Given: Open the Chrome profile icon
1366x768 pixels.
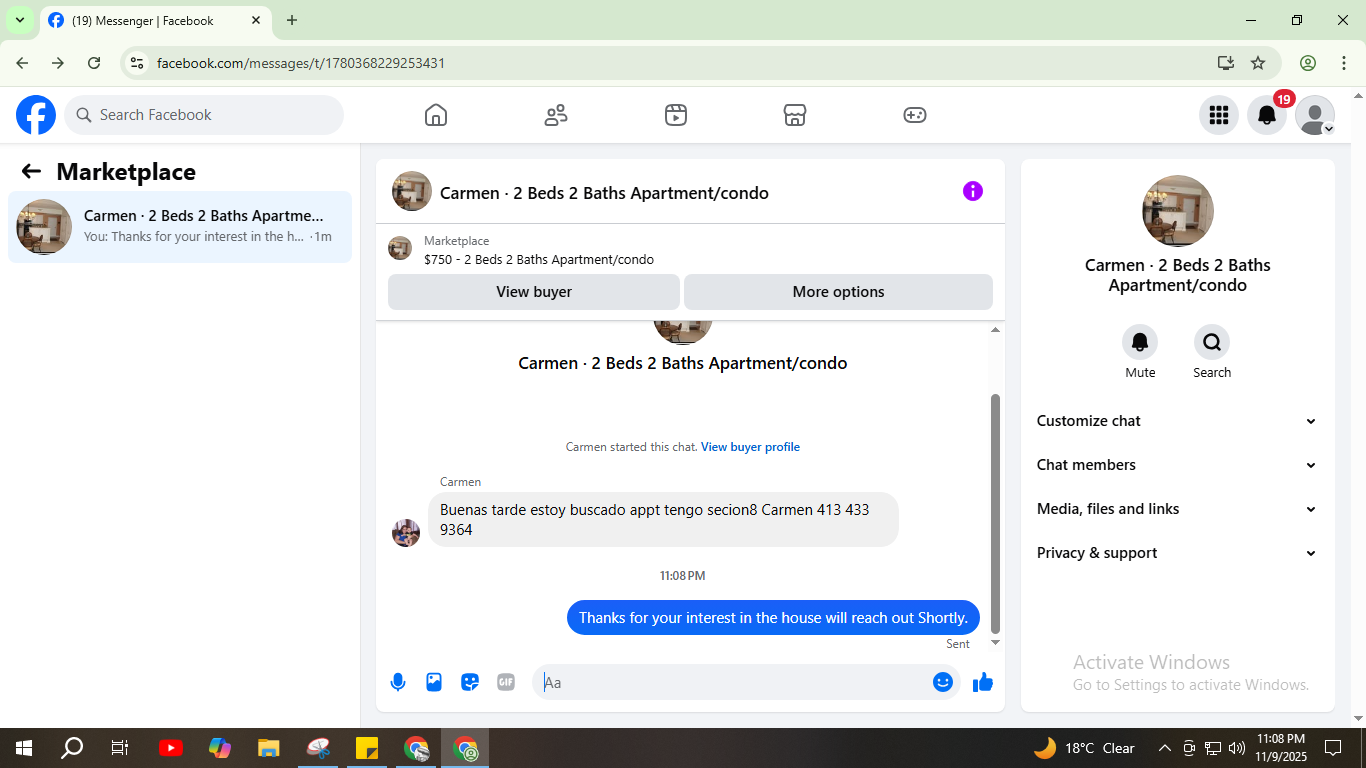Looking at the screenshot, I should point(1308,63).
